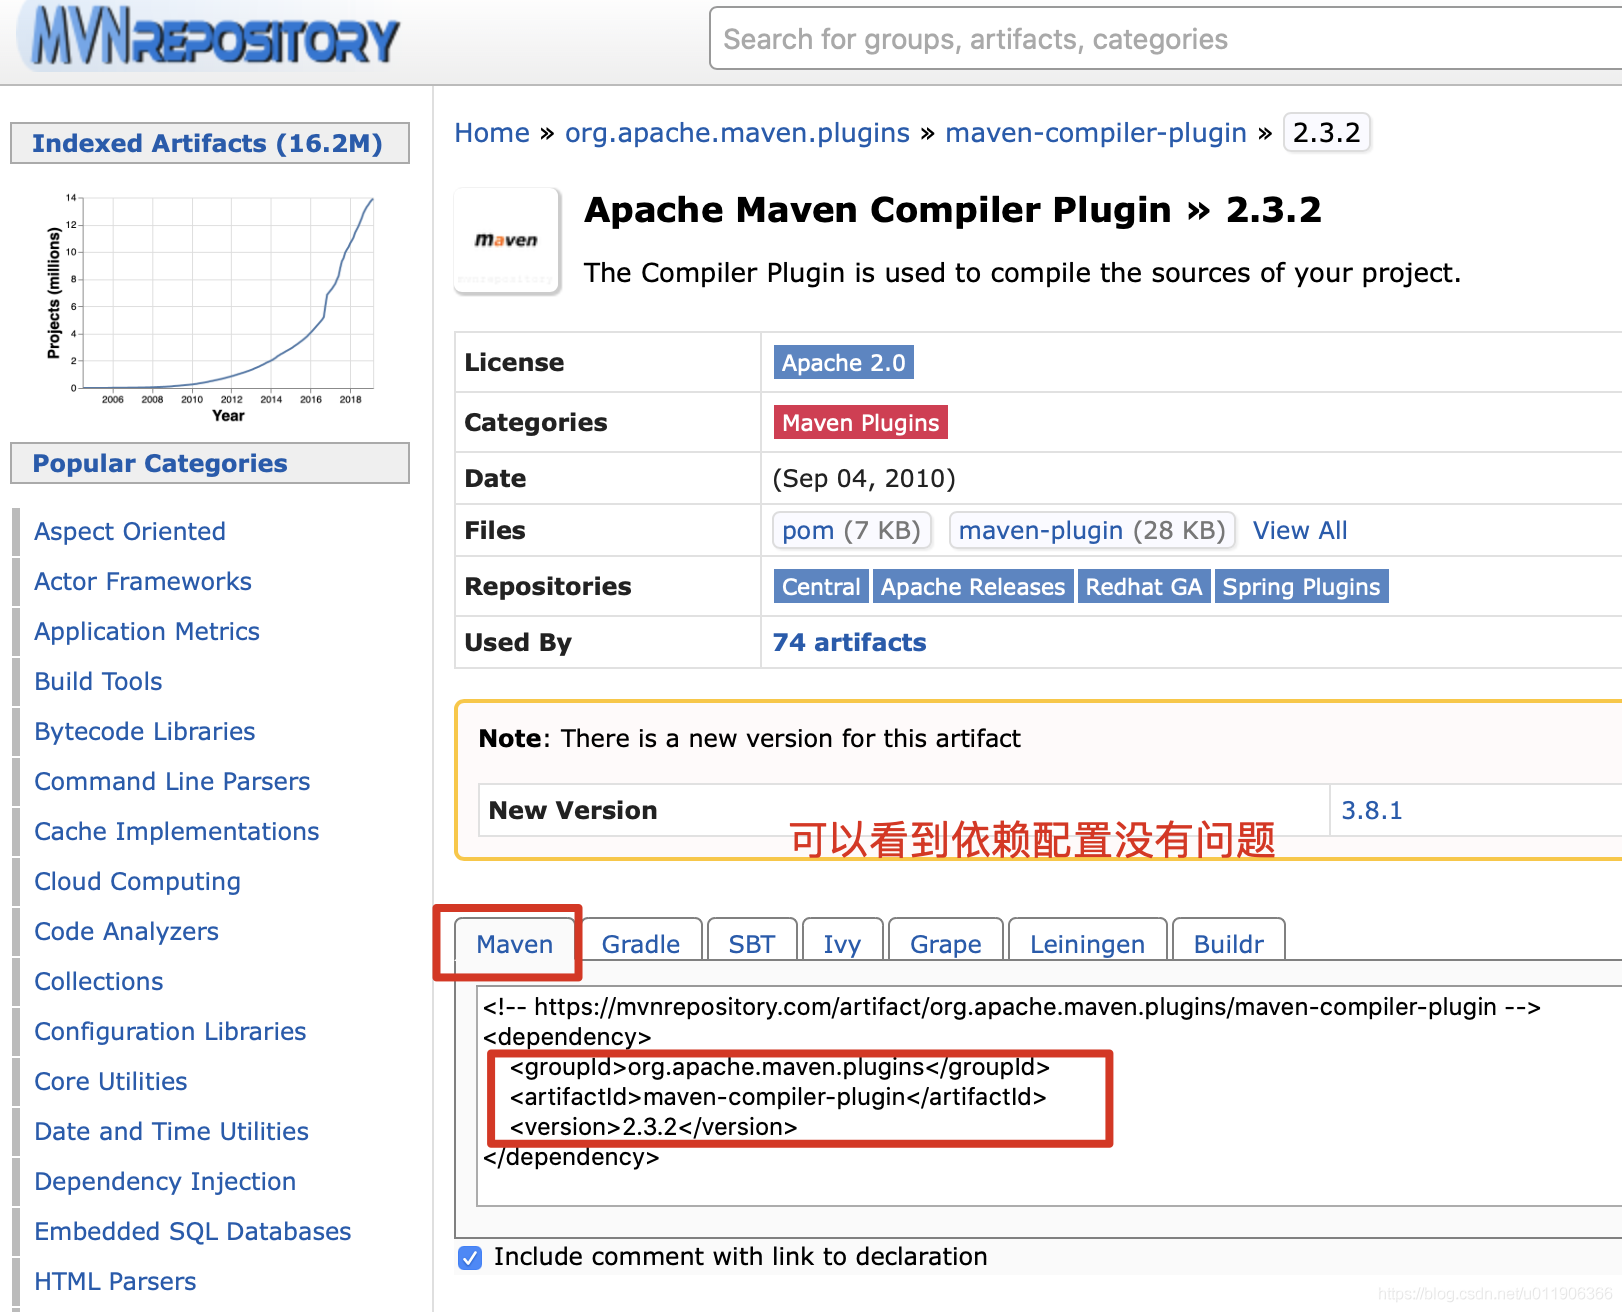Open the Collections category

pyautogui.click(x=99, y=981)
